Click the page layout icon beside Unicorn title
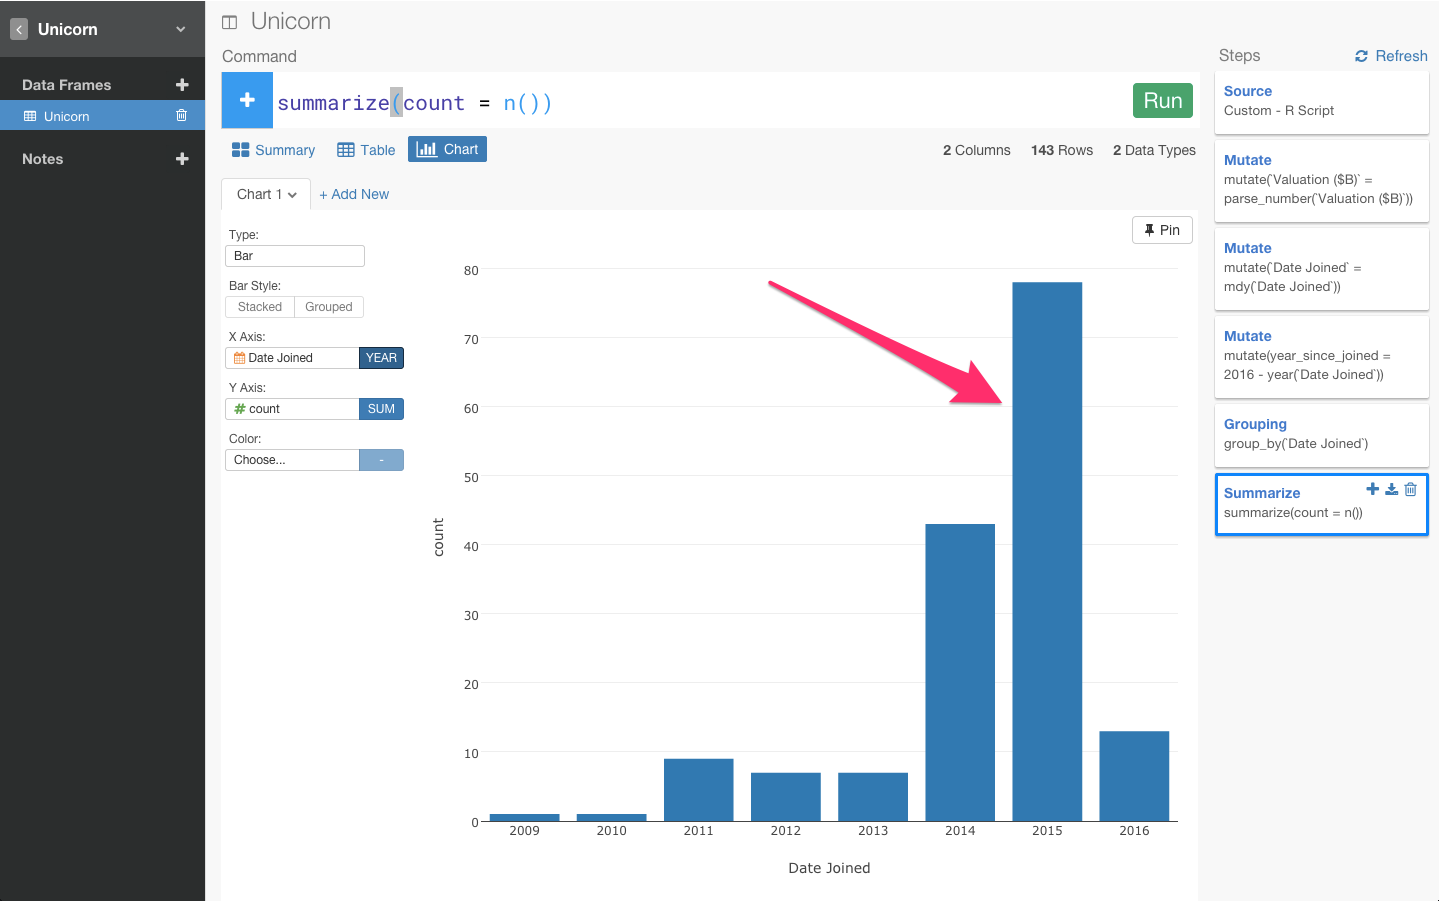This screenshot has height=901, width=1439. [x=230, y=22]
